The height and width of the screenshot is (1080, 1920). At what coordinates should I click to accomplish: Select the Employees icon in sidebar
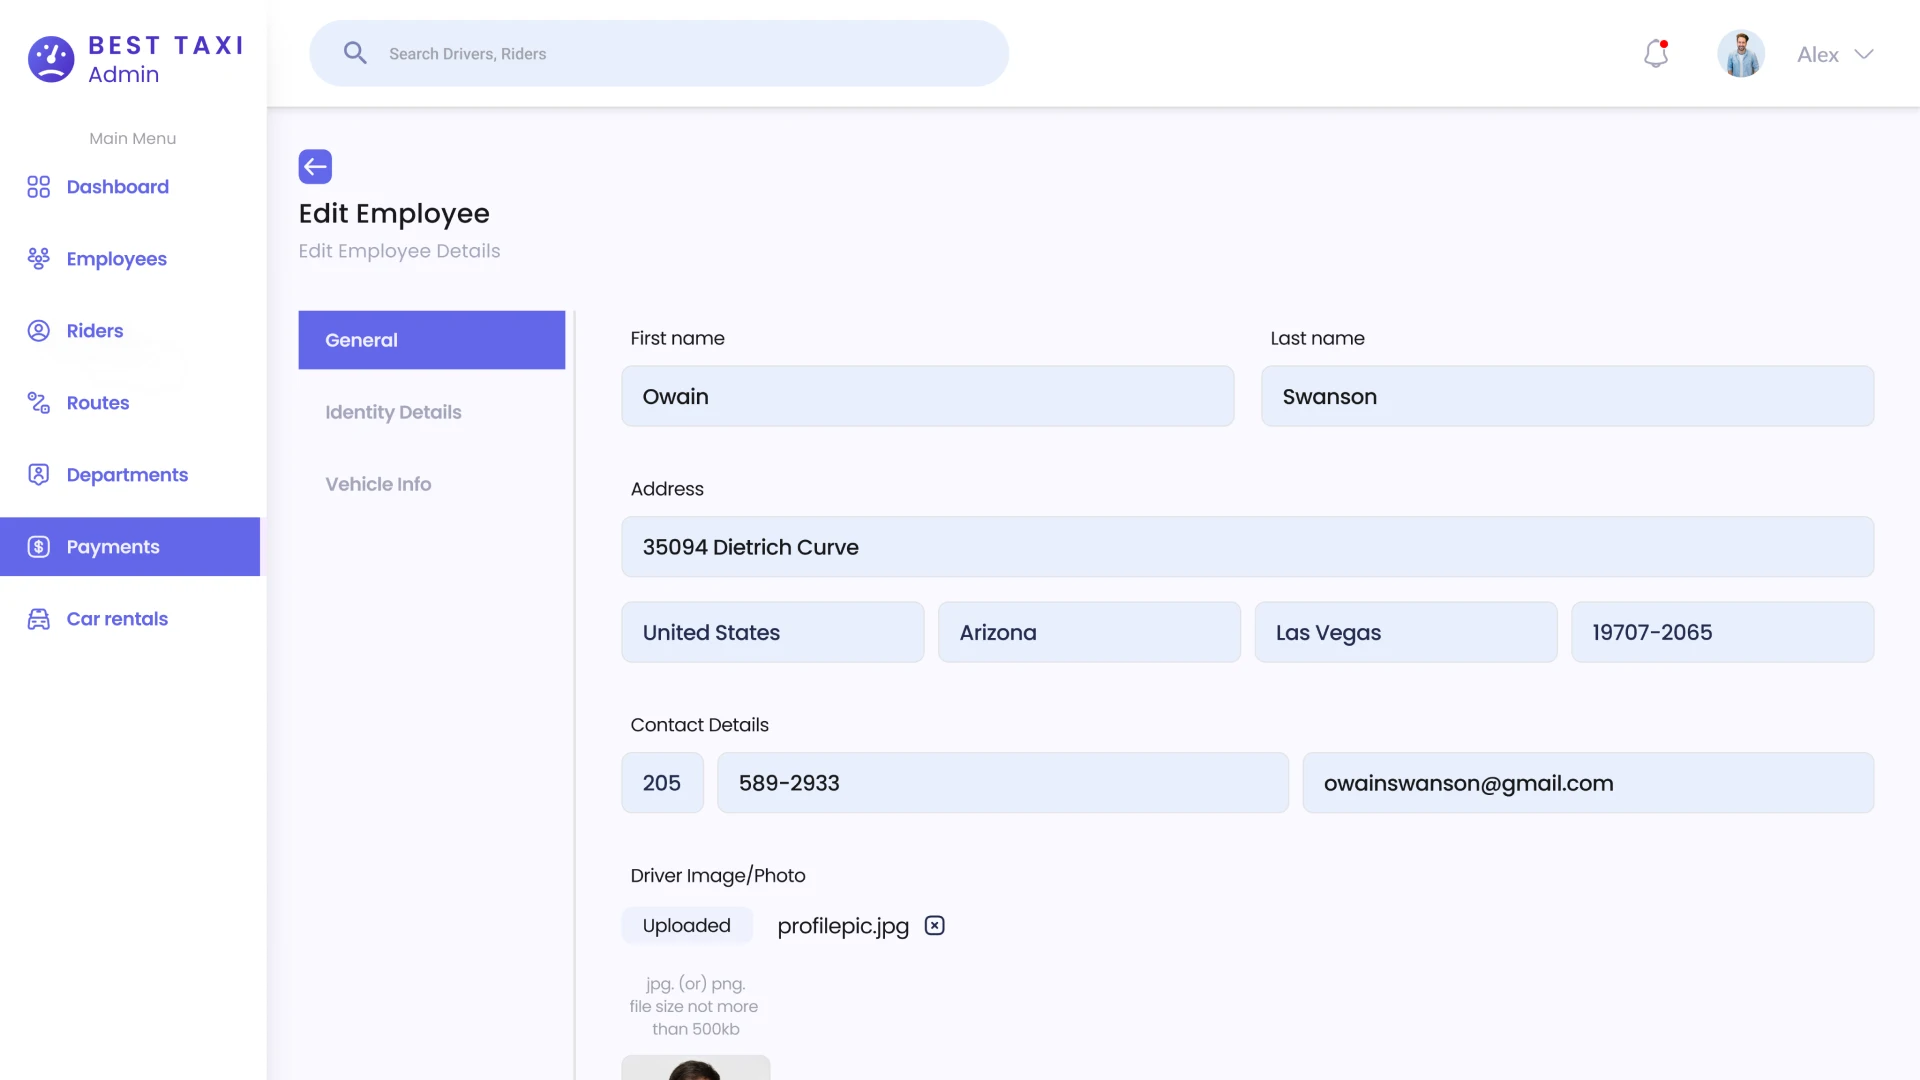tap(38, 258)
